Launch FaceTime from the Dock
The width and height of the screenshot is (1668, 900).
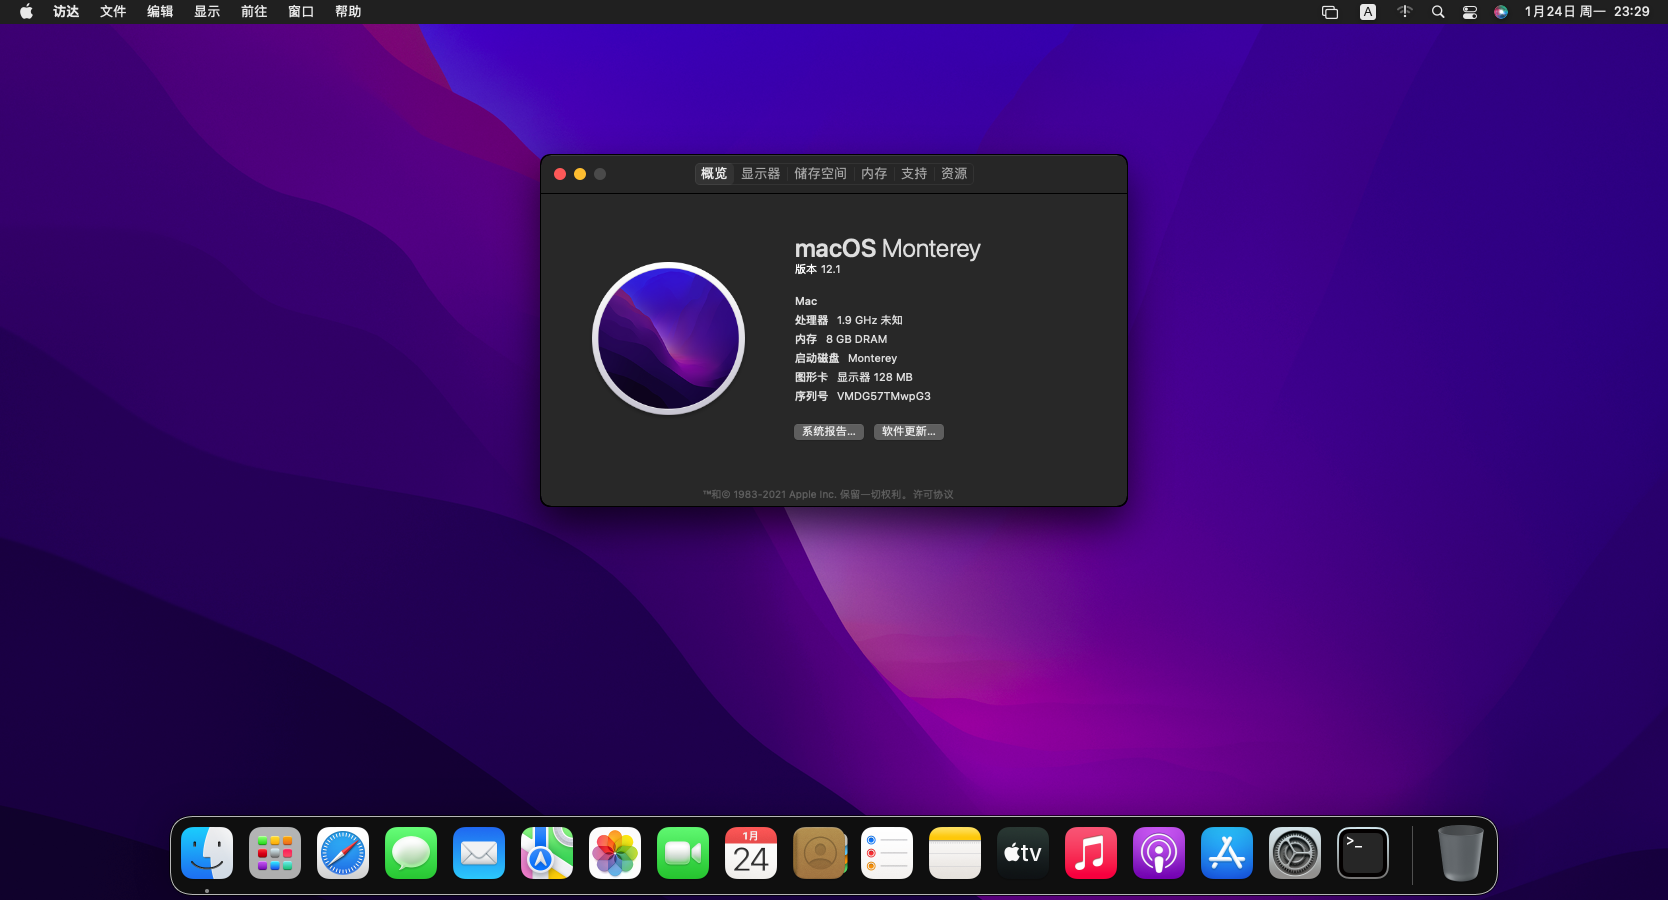pyautogui.click(x=683, y=853)
